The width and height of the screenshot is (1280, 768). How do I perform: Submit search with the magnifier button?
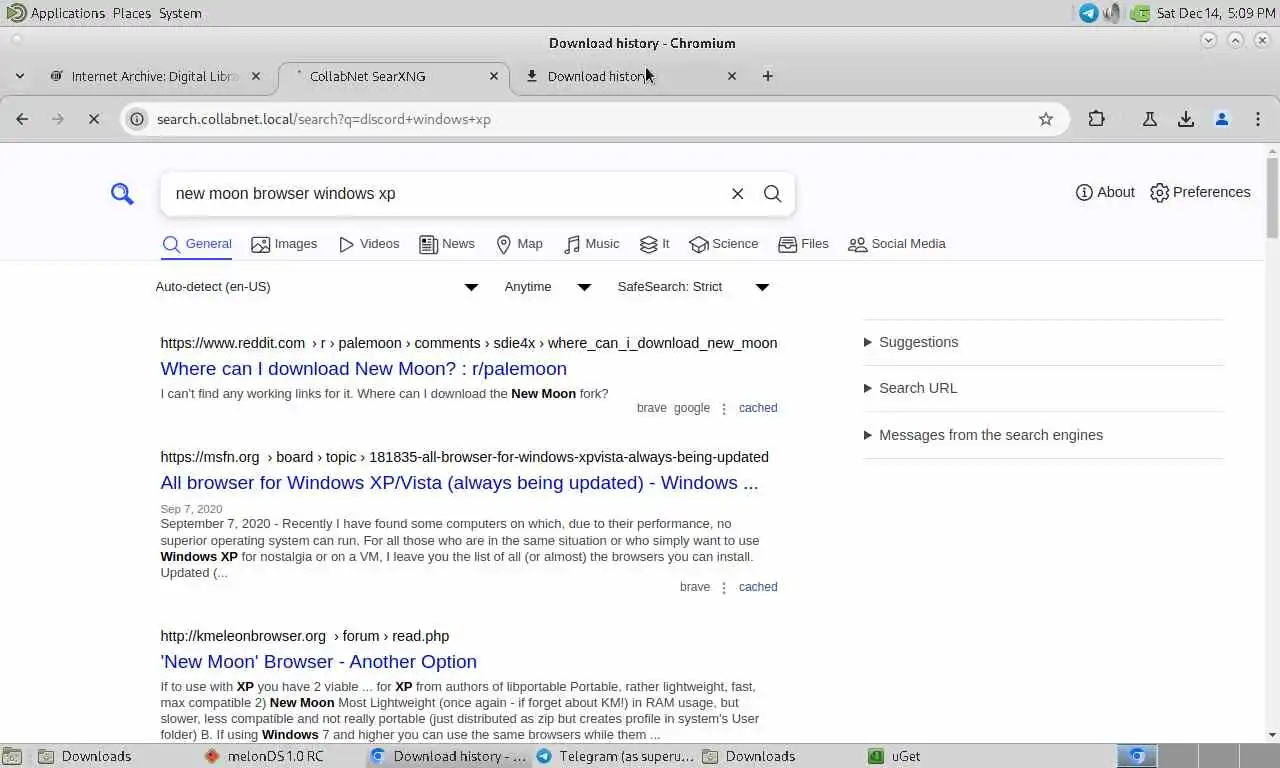point(773,194)
